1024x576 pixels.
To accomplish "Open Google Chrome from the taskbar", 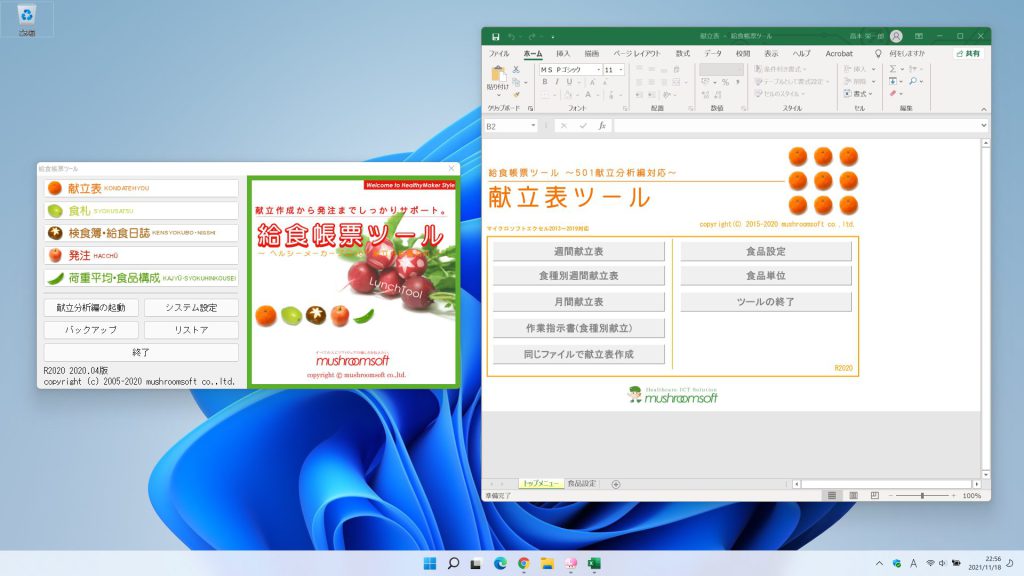I will coord(524,563).
